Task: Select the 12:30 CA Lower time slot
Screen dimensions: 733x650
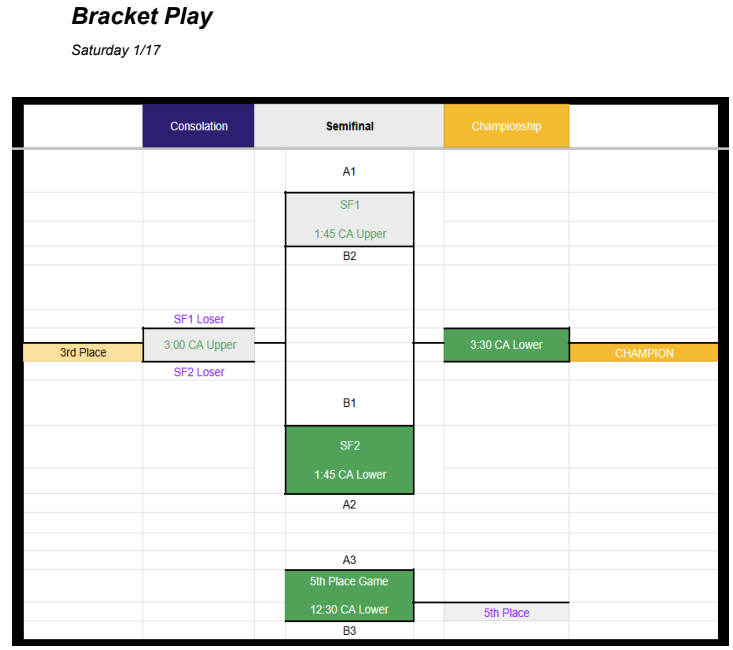Action: tap(349, 609)
